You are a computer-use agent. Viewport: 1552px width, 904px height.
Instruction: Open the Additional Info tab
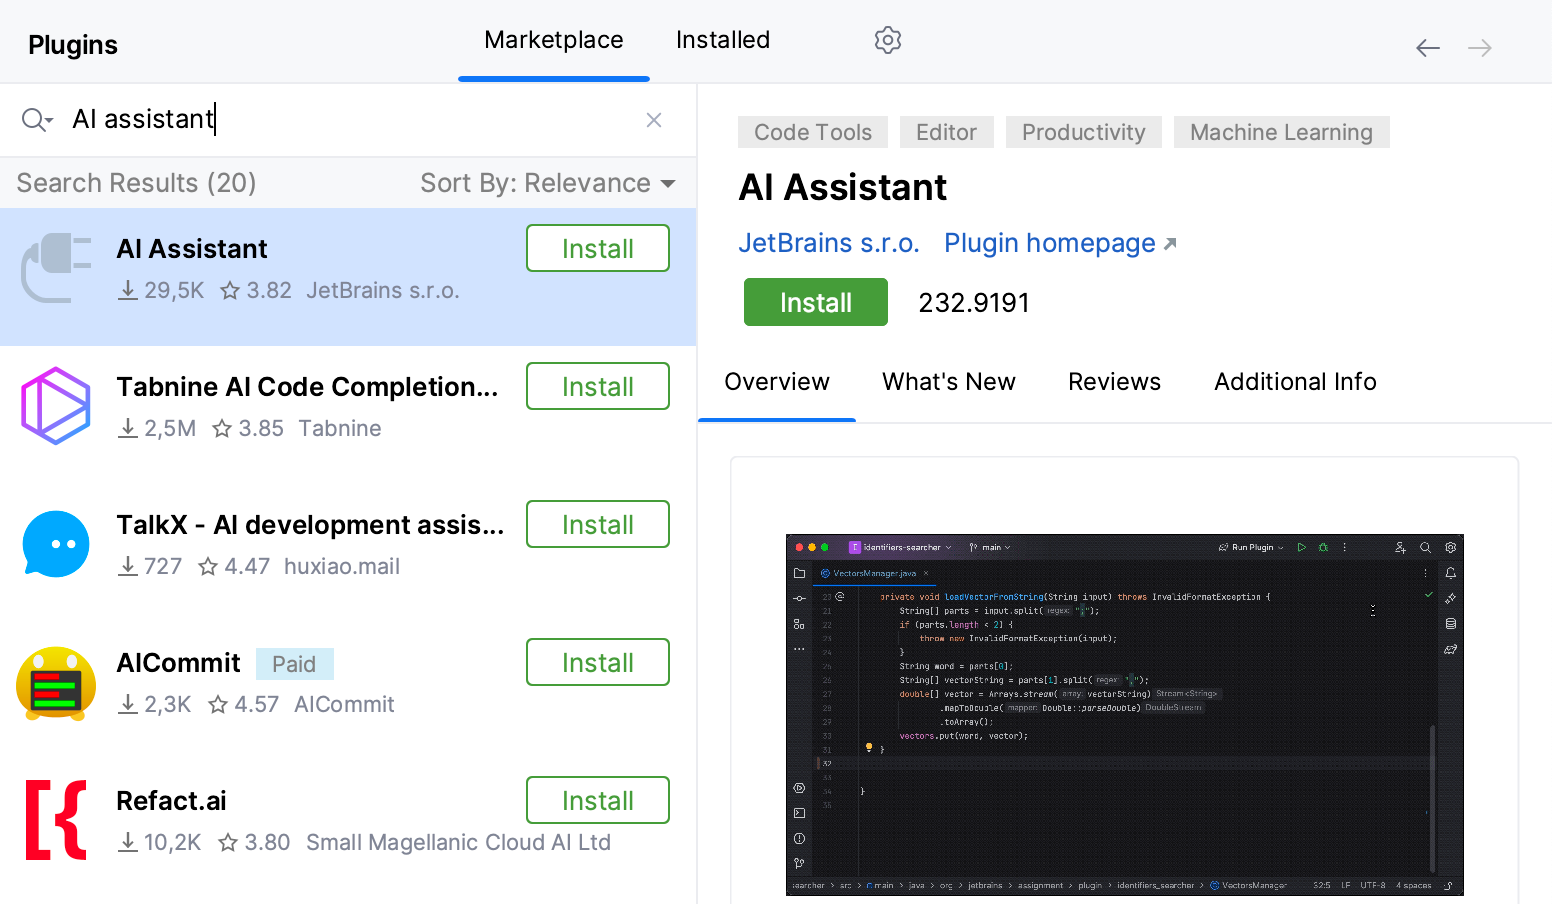pos(1295,381)
